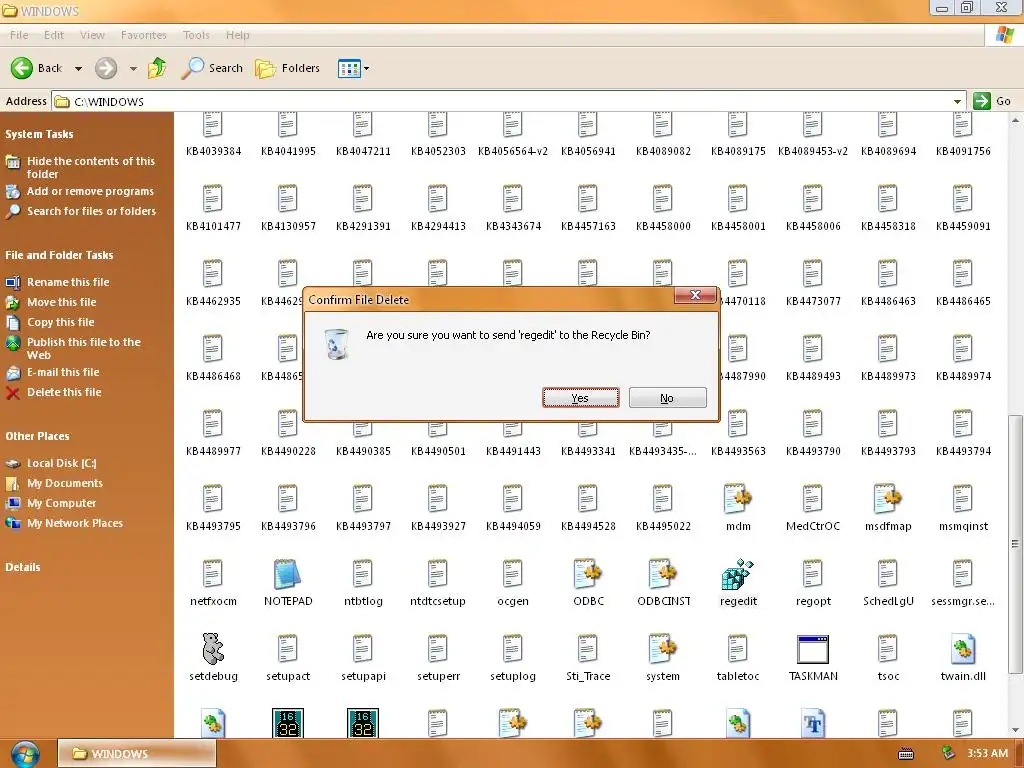Open the Help menu
Image resolution: width=1024 pixels, height=768 pixels.
click(238, 35)
